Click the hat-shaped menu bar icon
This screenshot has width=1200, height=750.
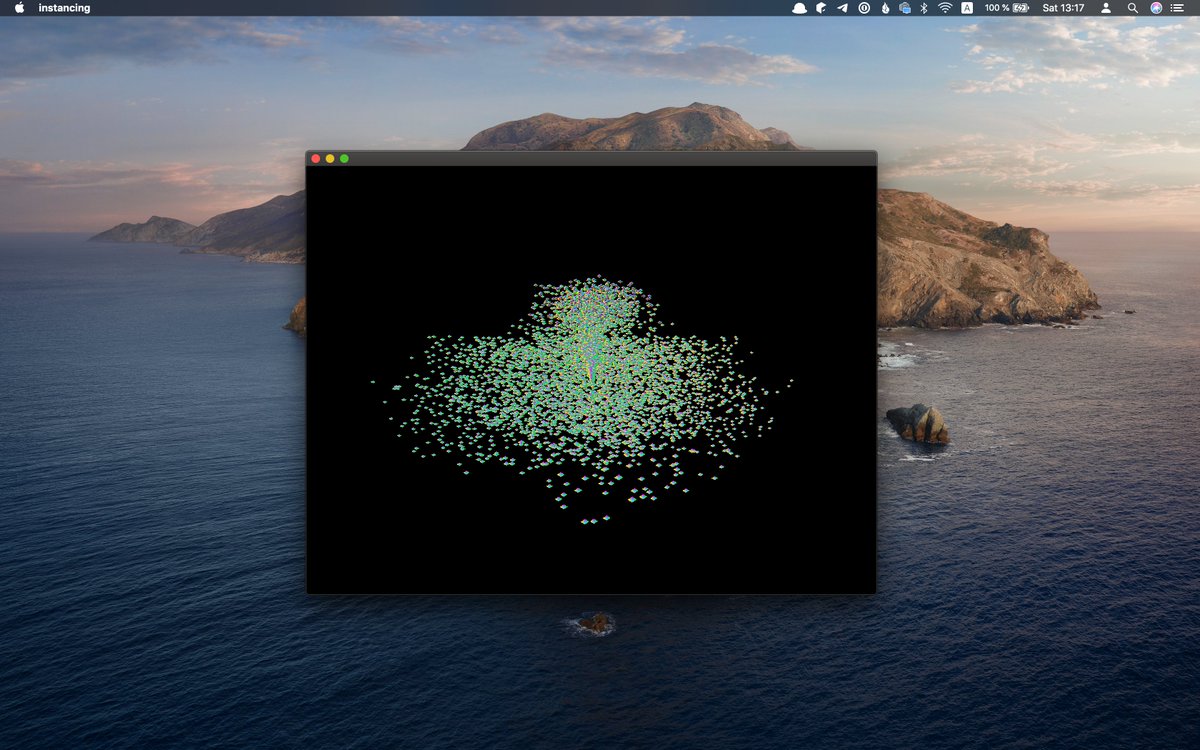799,7
